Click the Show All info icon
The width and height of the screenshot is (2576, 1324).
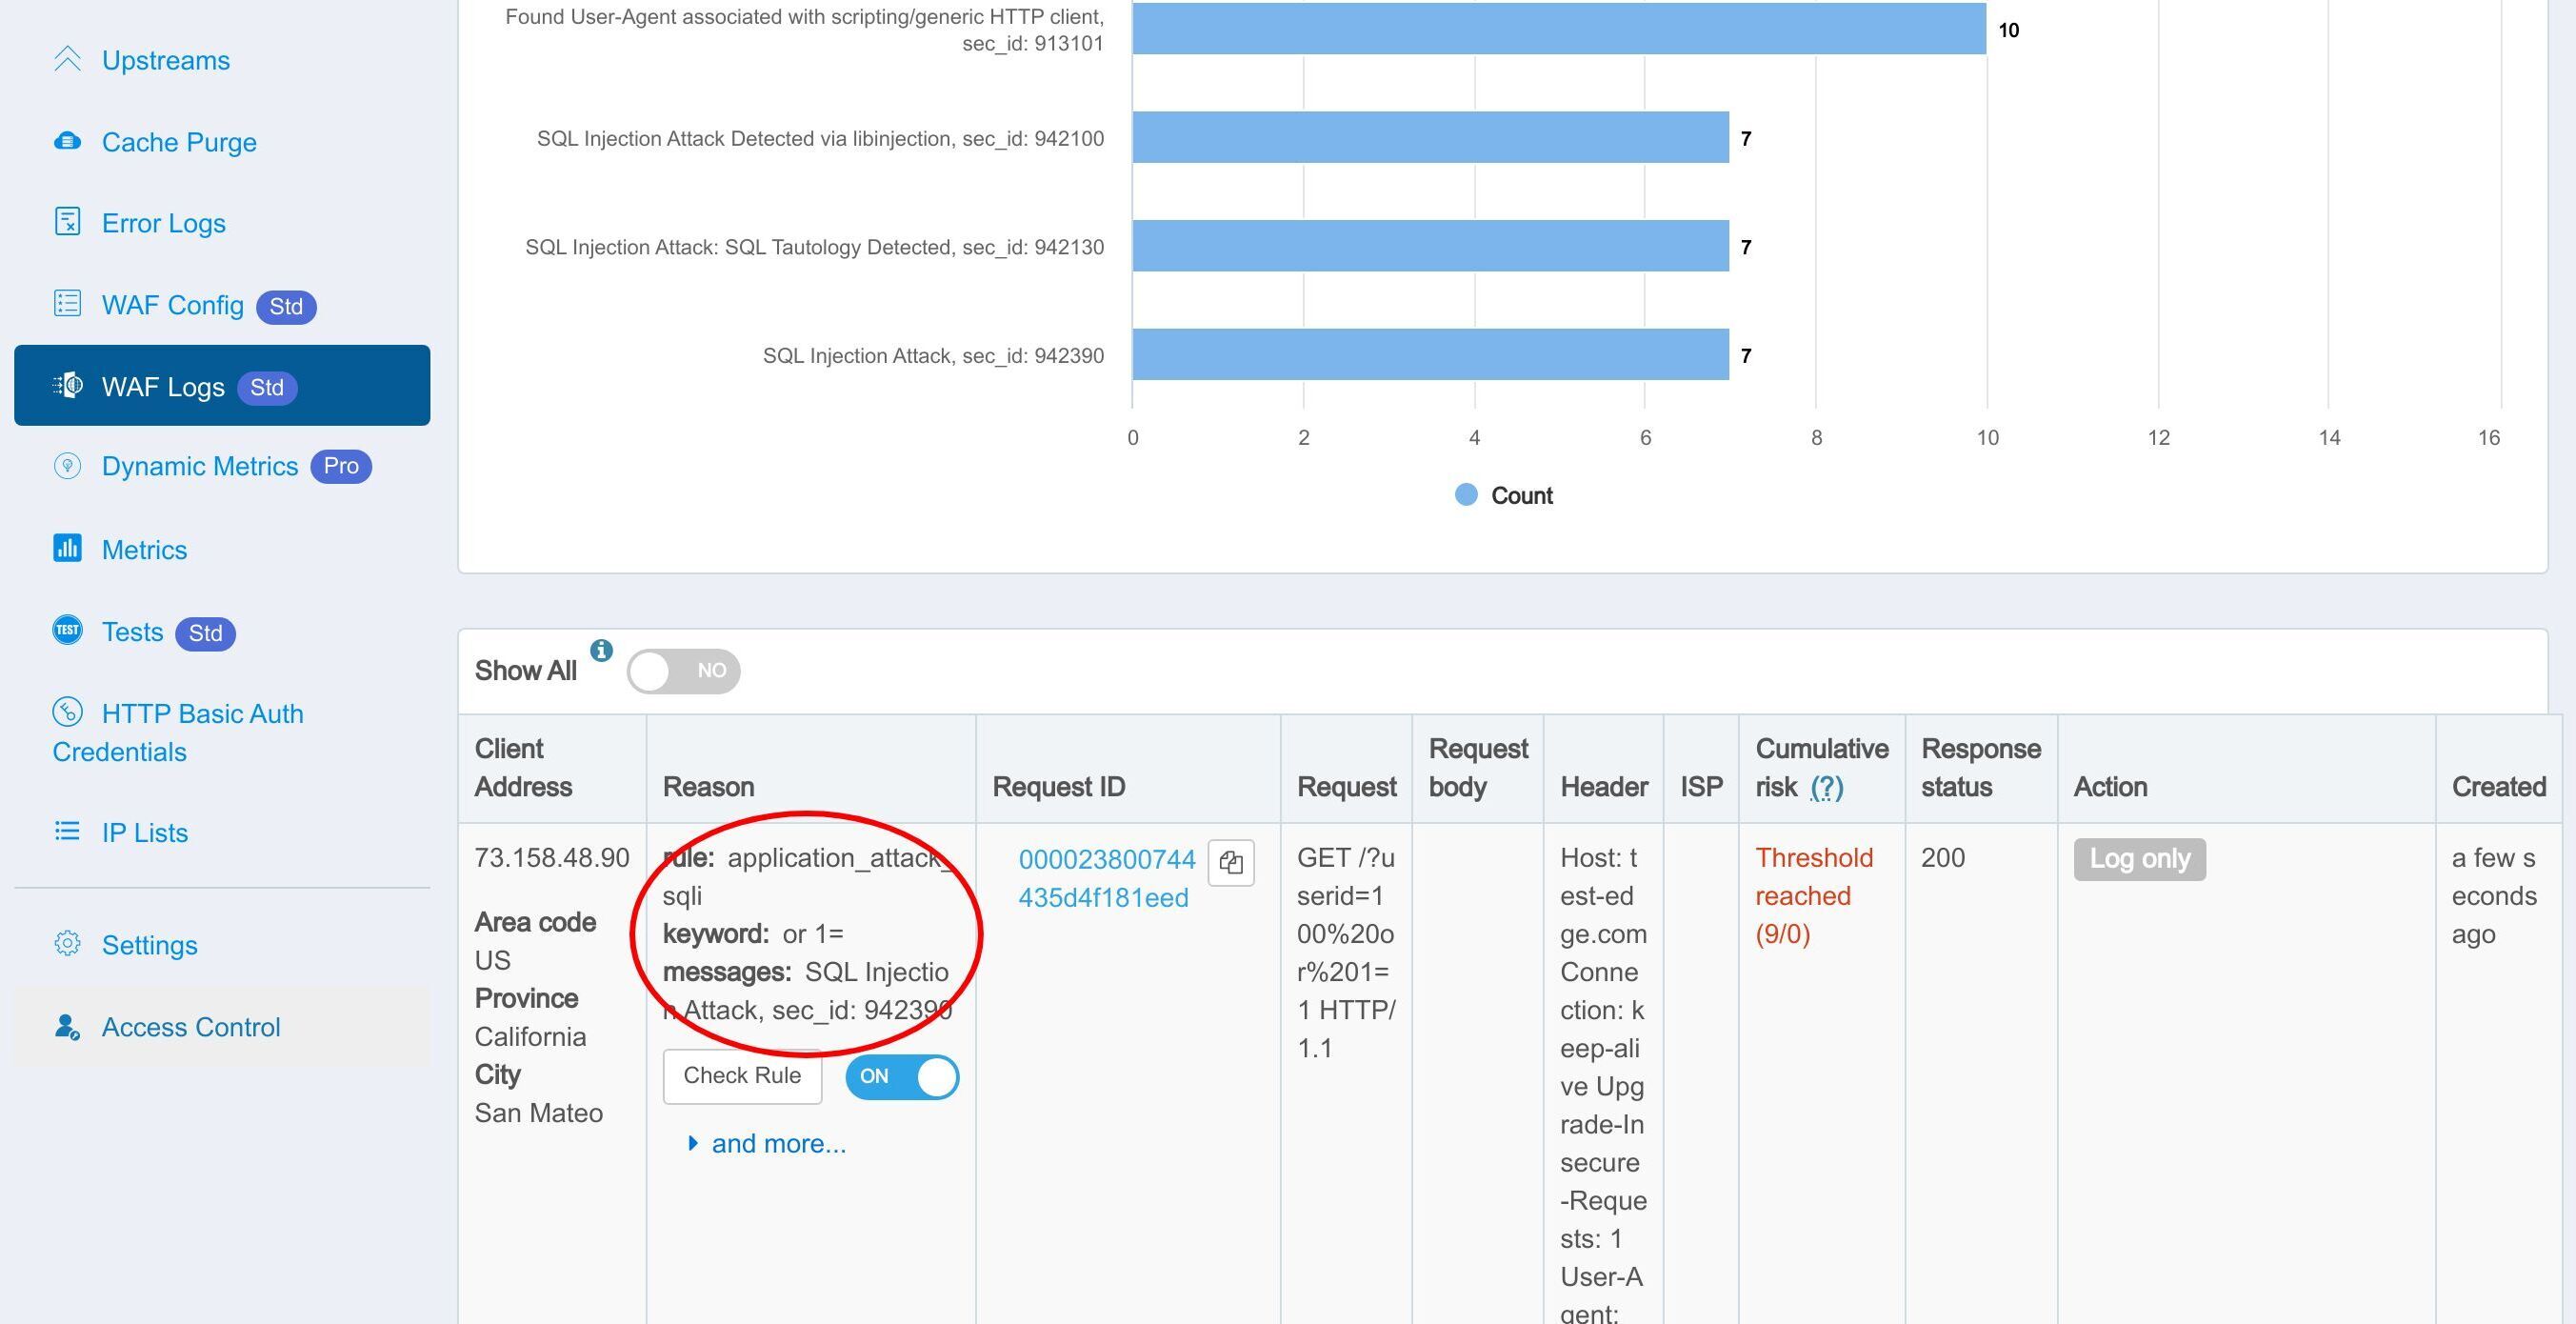(601, 650)
